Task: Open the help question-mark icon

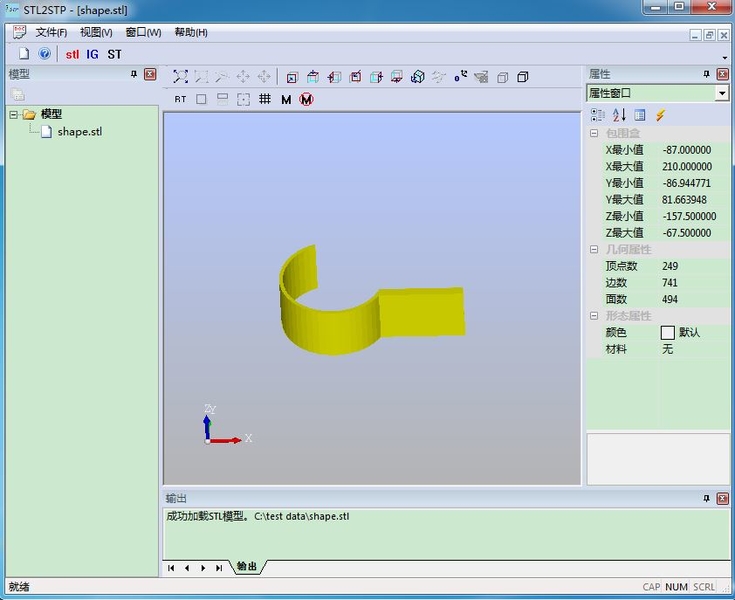Action: (45, 54)
